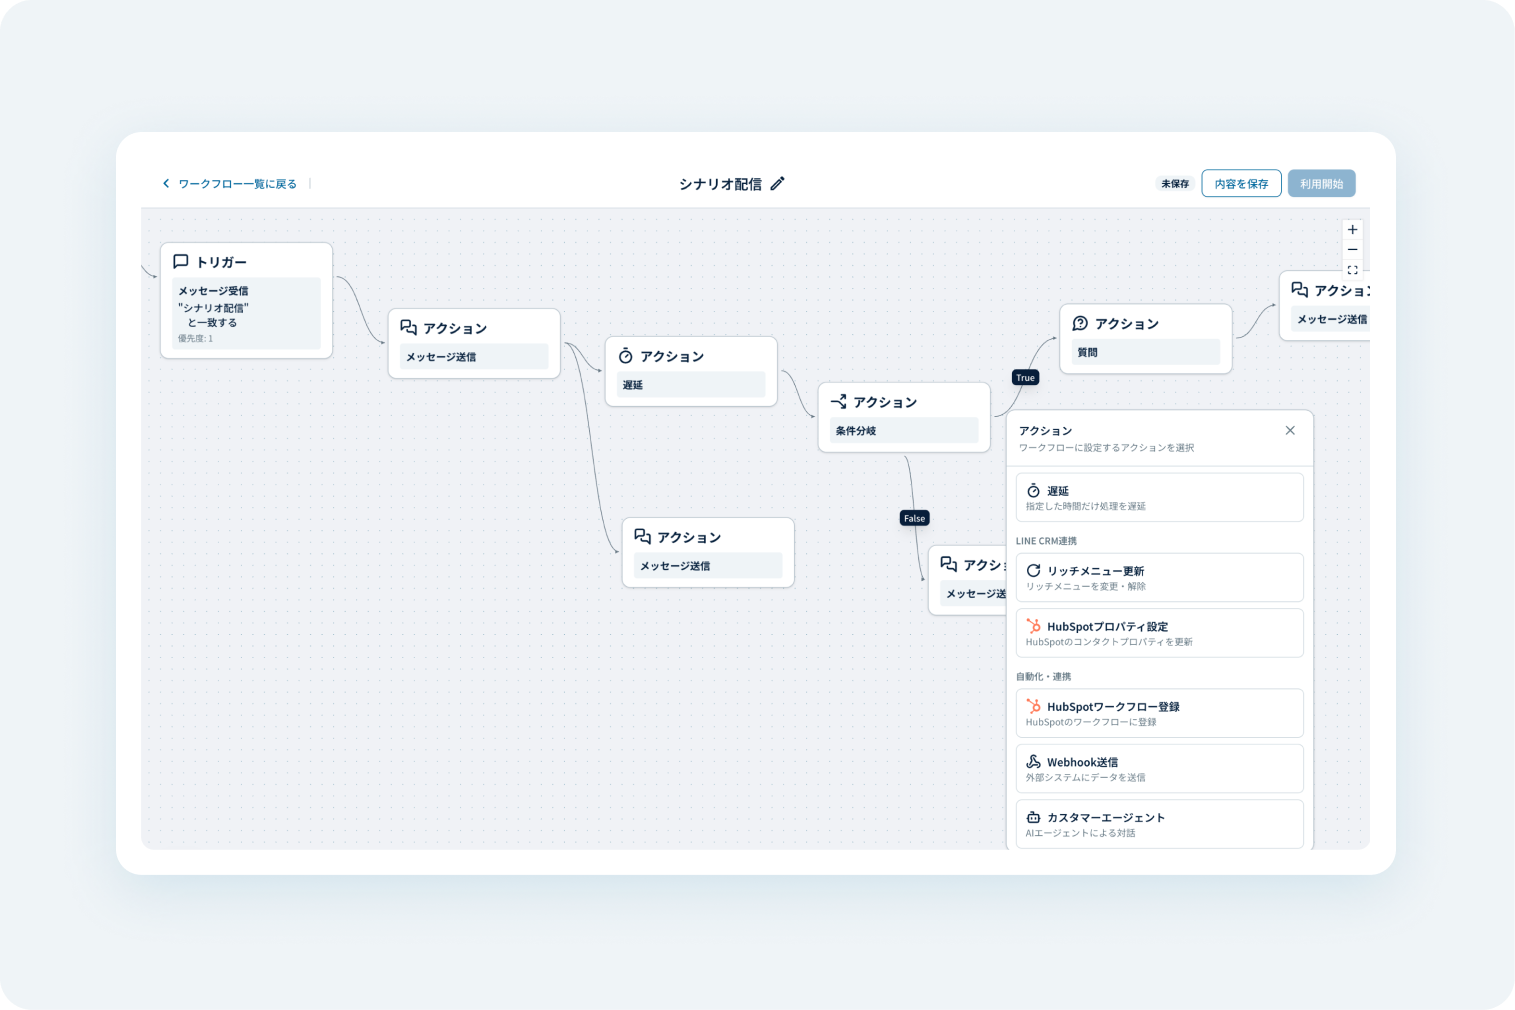Close the アクション selection panel

1290,430
